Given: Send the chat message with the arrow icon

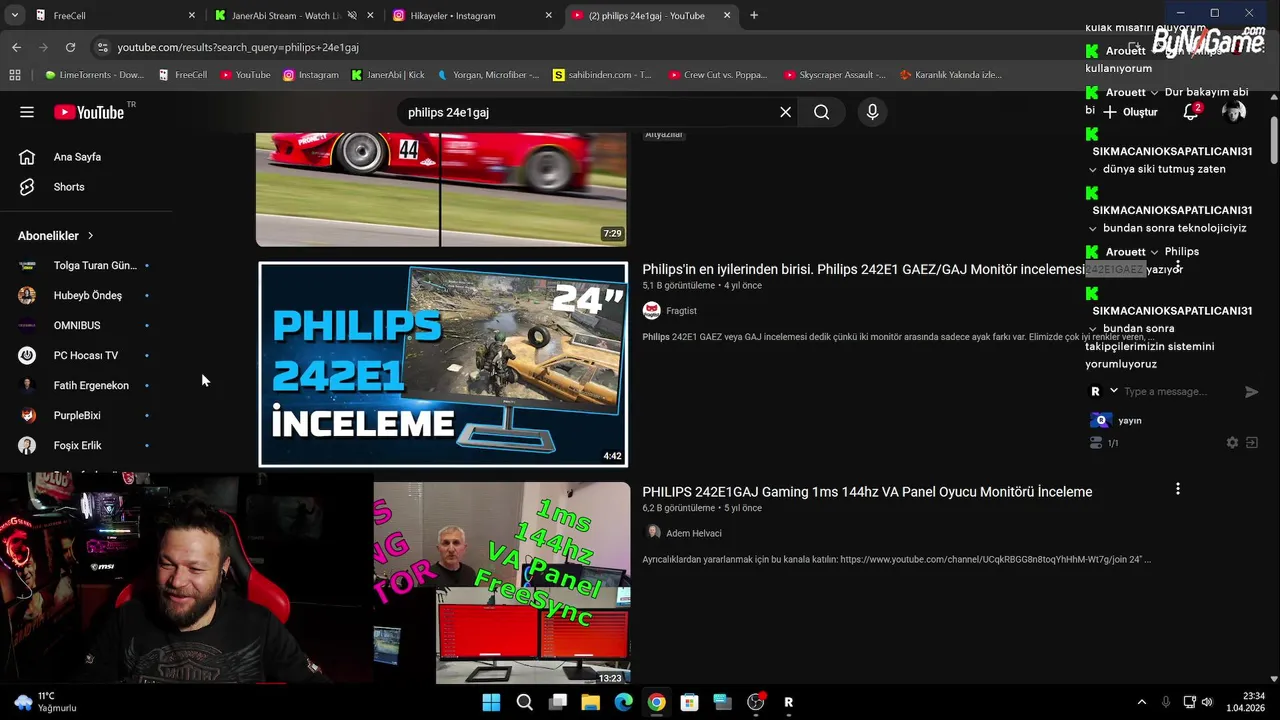Looking at the screenshot, I should (x=1251, y=392).
